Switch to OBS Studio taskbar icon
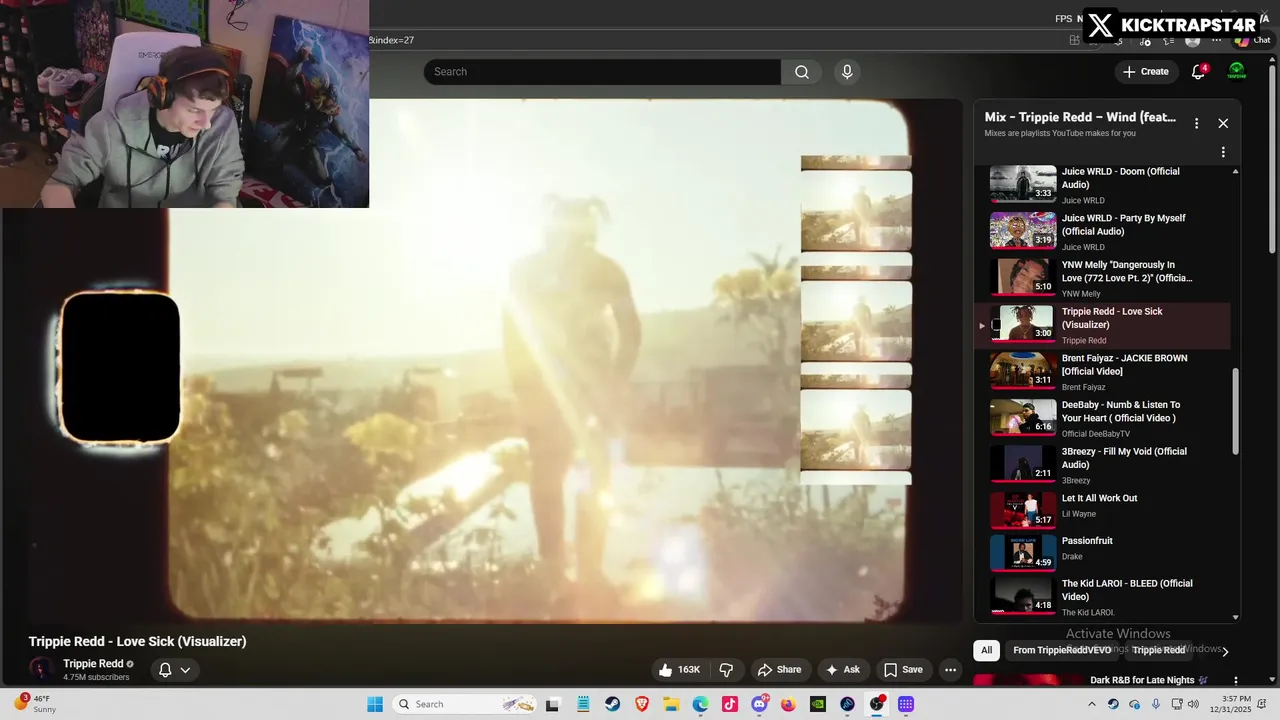 coord(877,704)
